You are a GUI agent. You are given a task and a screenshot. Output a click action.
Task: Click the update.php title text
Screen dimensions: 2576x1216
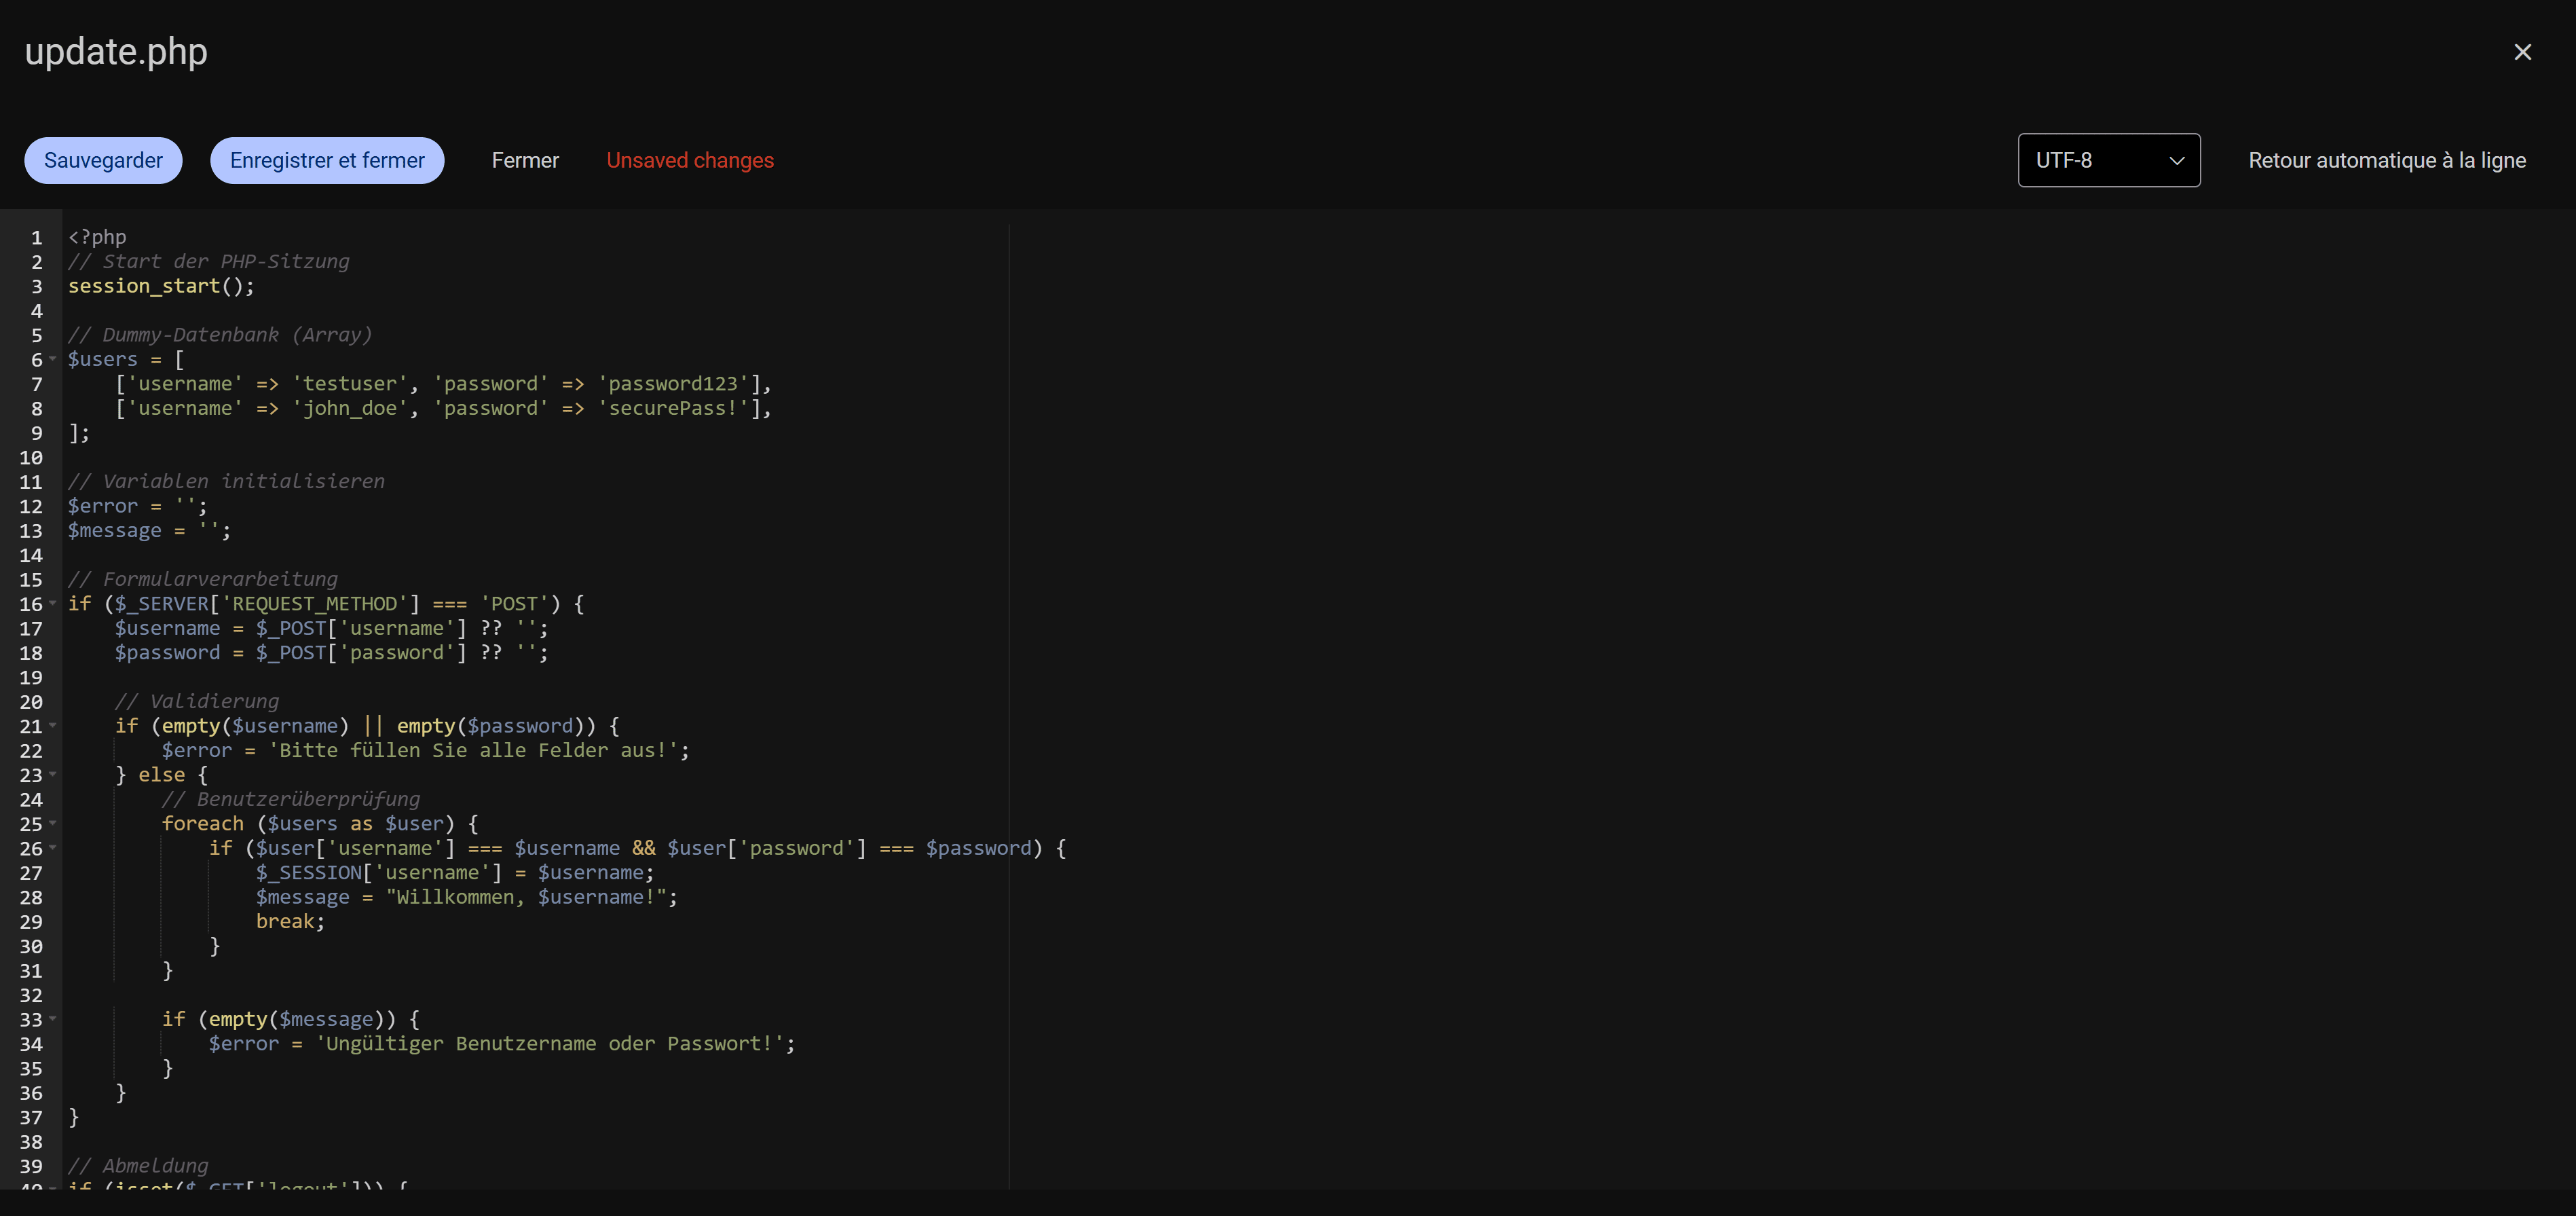point(116,52)
